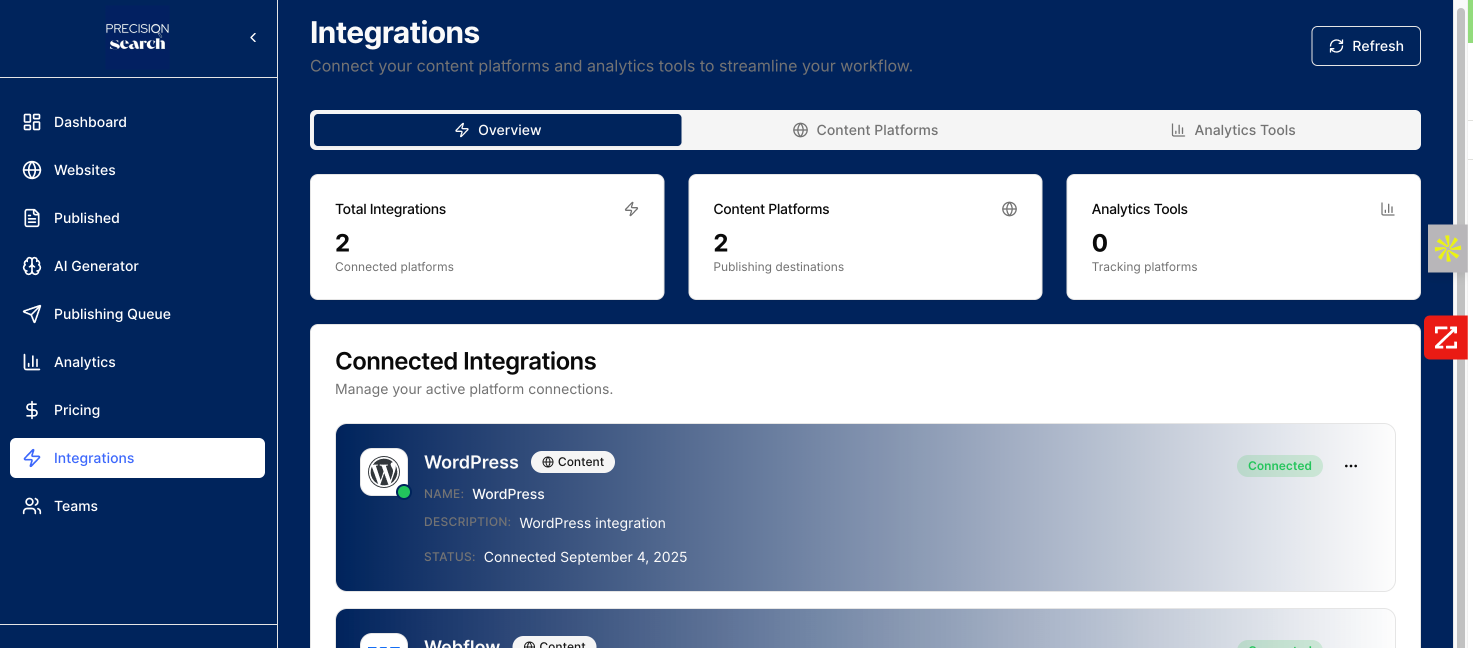Screen dimensions: 1473x648
Task: Open Websites page
Action: [137, 170]
